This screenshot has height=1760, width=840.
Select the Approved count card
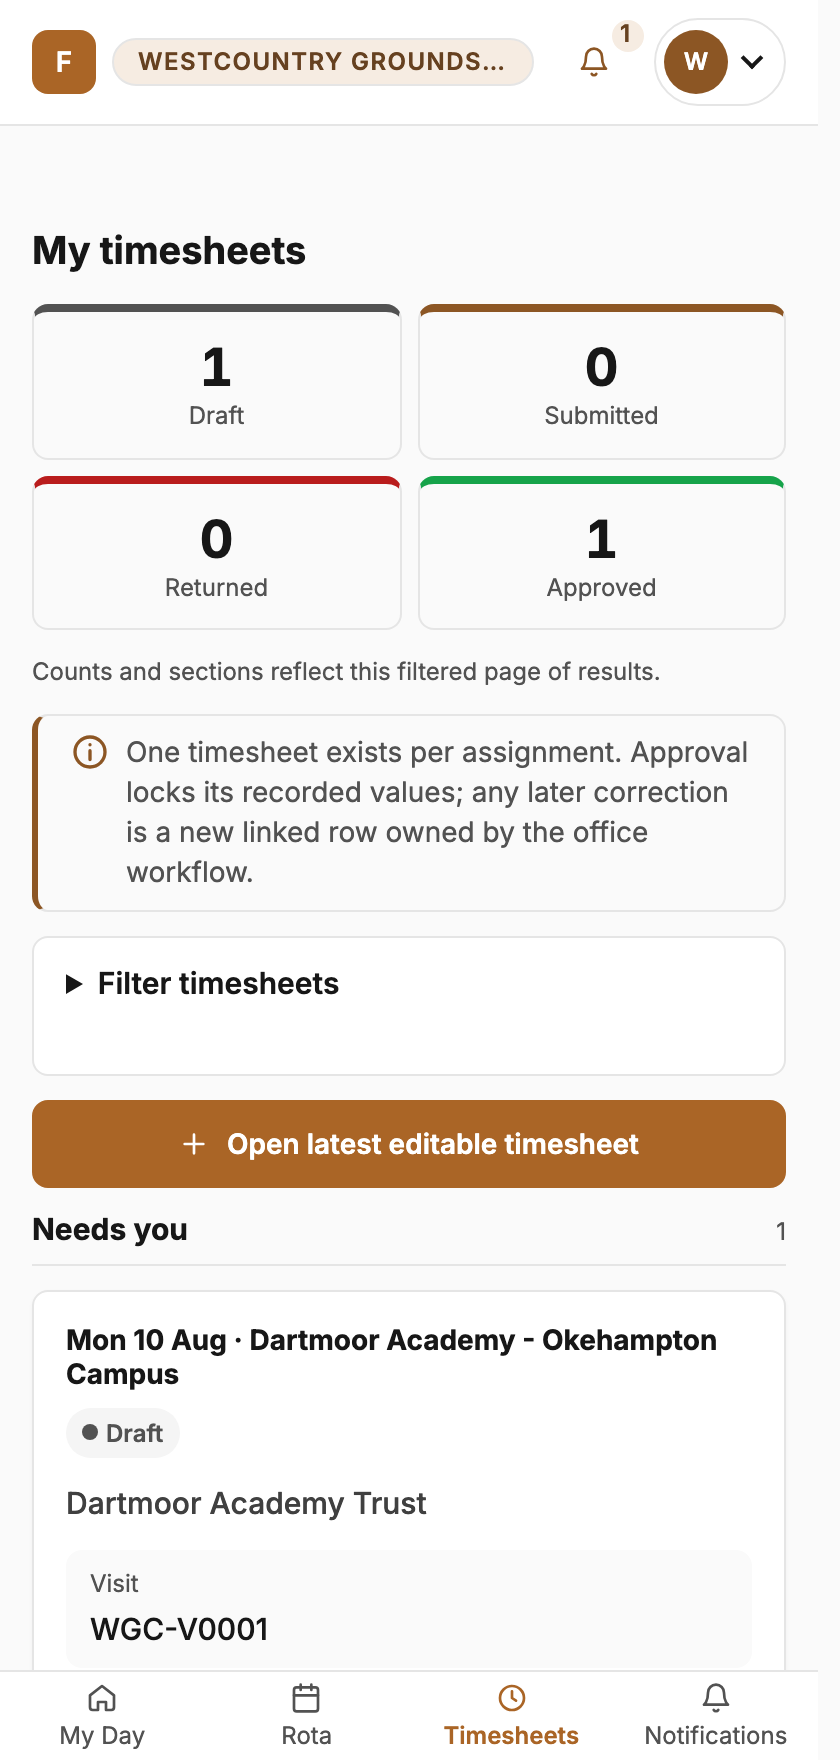pyautogui.click(x=602, y=553)
